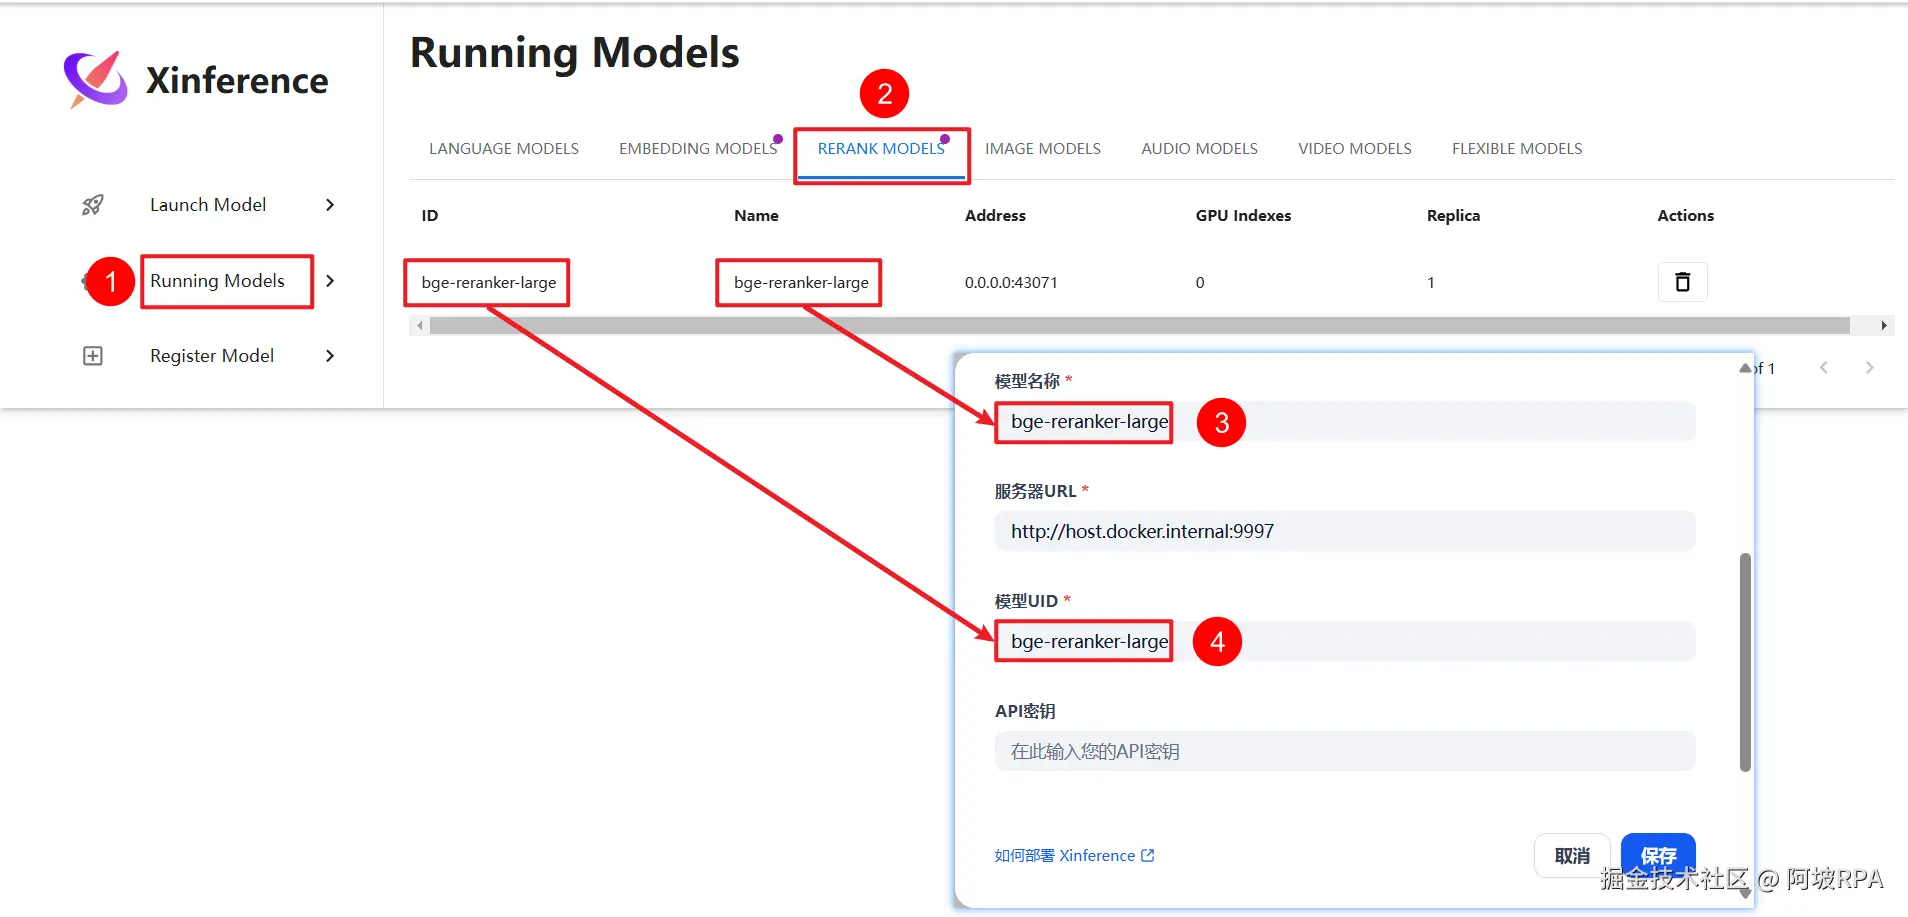Click the Replica column header

(1453, 216)
